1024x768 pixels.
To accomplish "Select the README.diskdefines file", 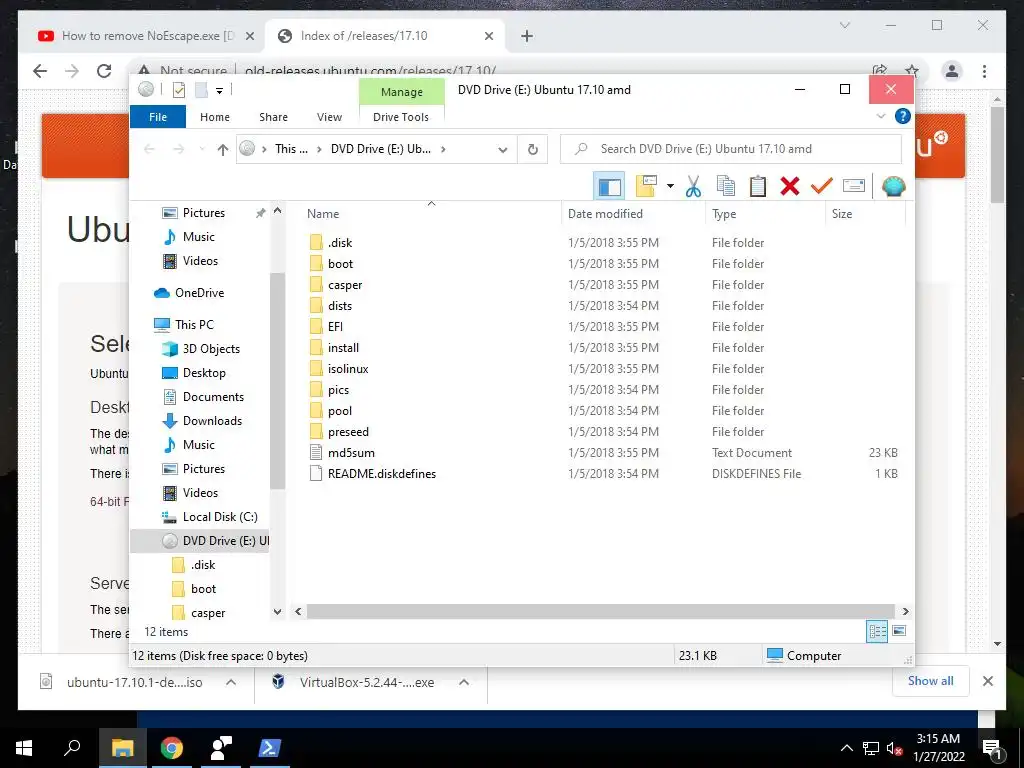I will (381, 473).
